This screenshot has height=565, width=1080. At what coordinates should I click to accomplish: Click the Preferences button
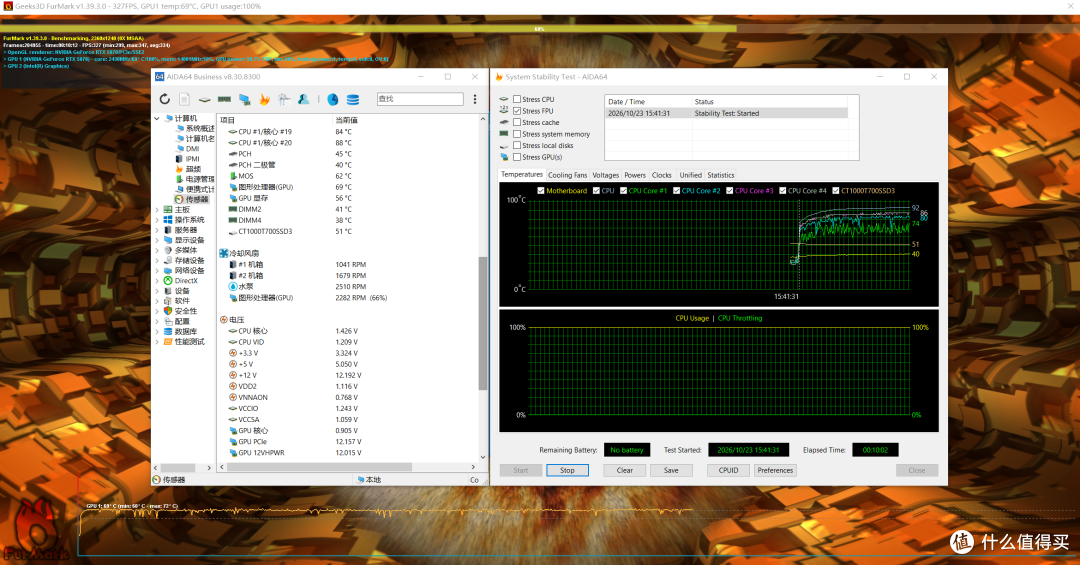point(775,470)
